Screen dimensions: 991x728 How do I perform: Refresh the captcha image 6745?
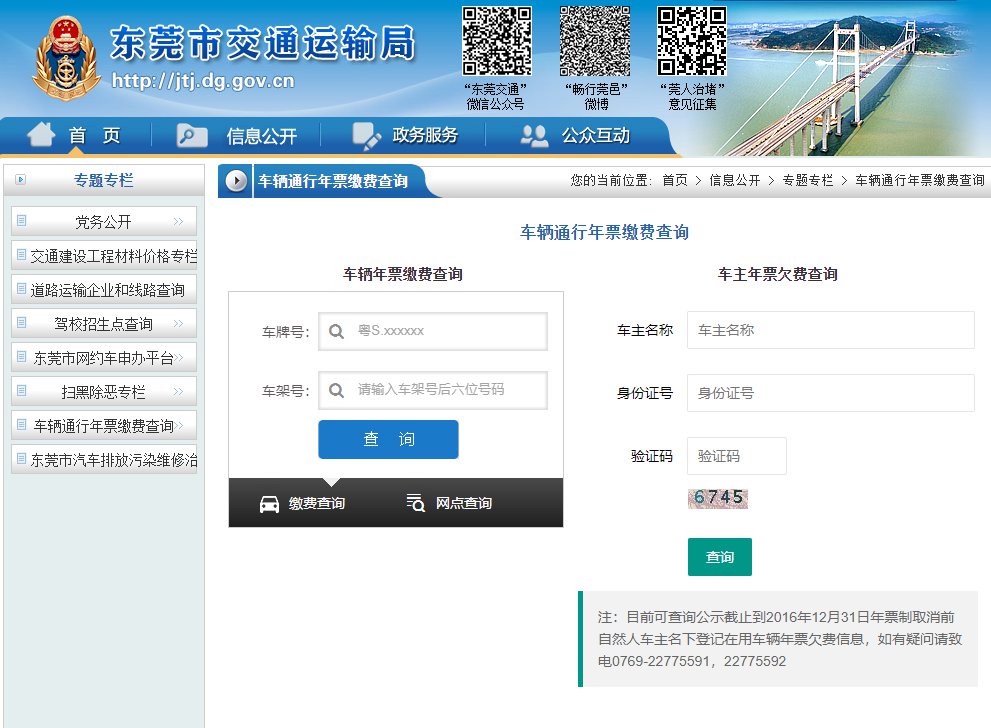[718, 498]
